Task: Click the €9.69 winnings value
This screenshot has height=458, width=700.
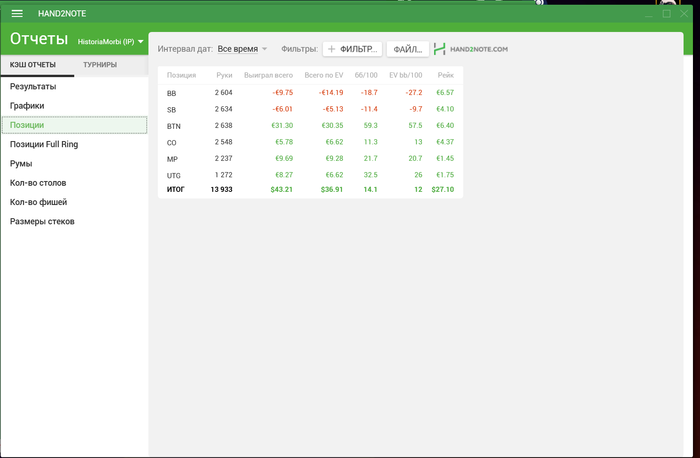Action: tap(284, 158)
